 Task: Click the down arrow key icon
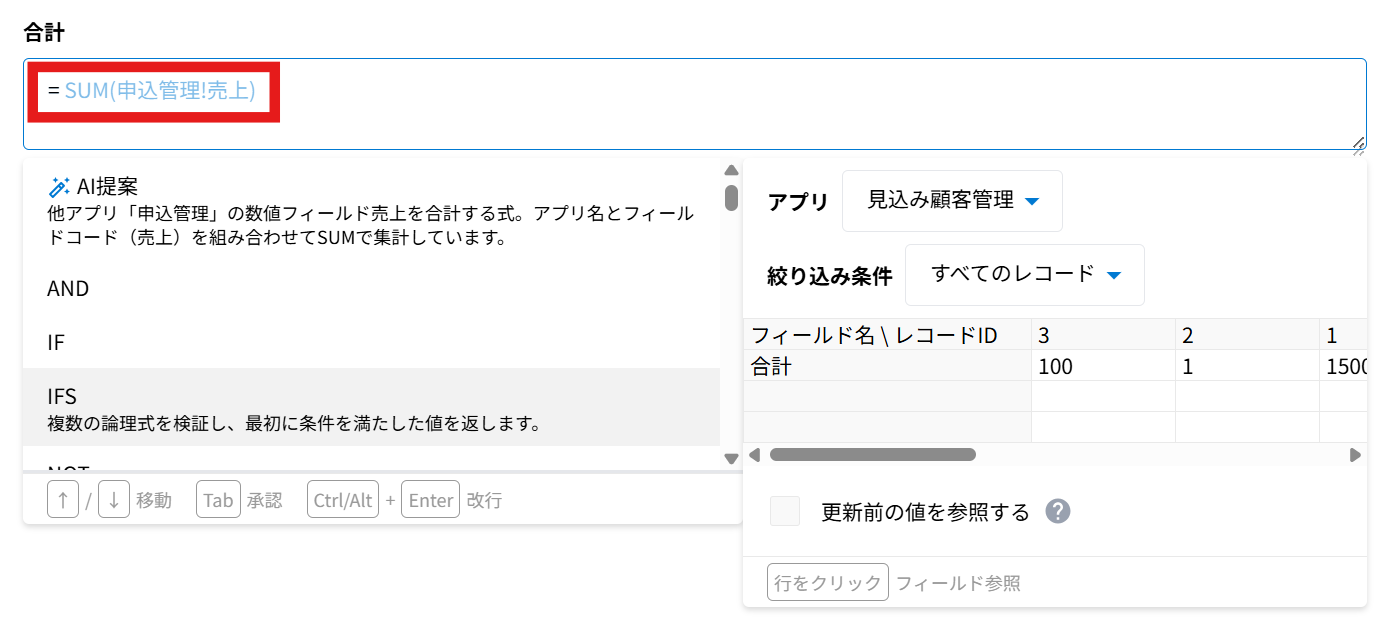[114, 500]
